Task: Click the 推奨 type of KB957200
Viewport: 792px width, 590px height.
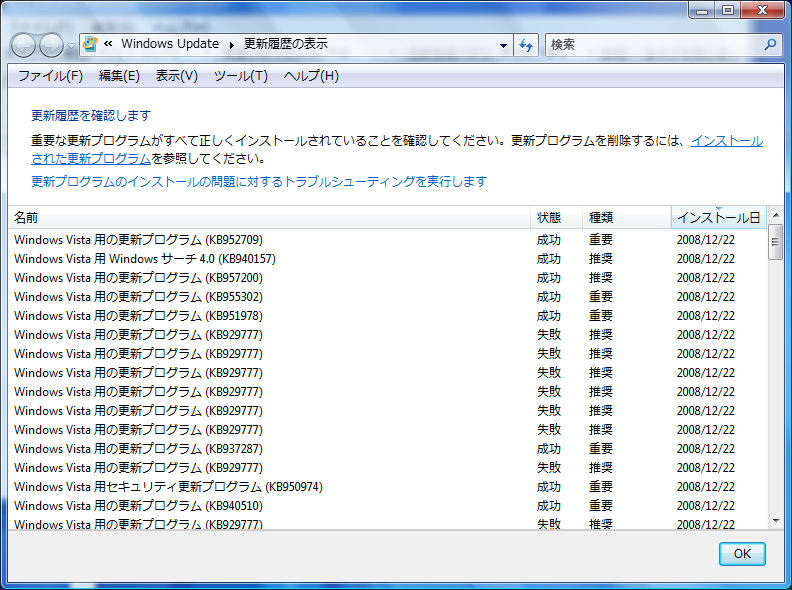Action: [x=601, y=278]
